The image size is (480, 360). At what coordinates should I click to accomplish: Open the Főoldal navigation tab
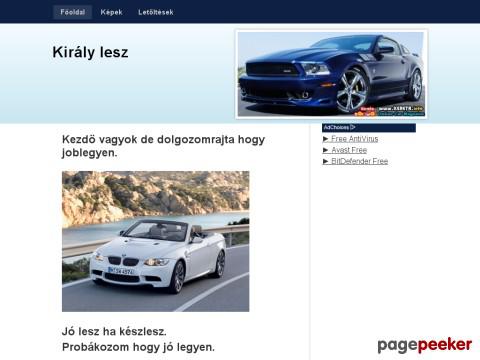[72, 12]
